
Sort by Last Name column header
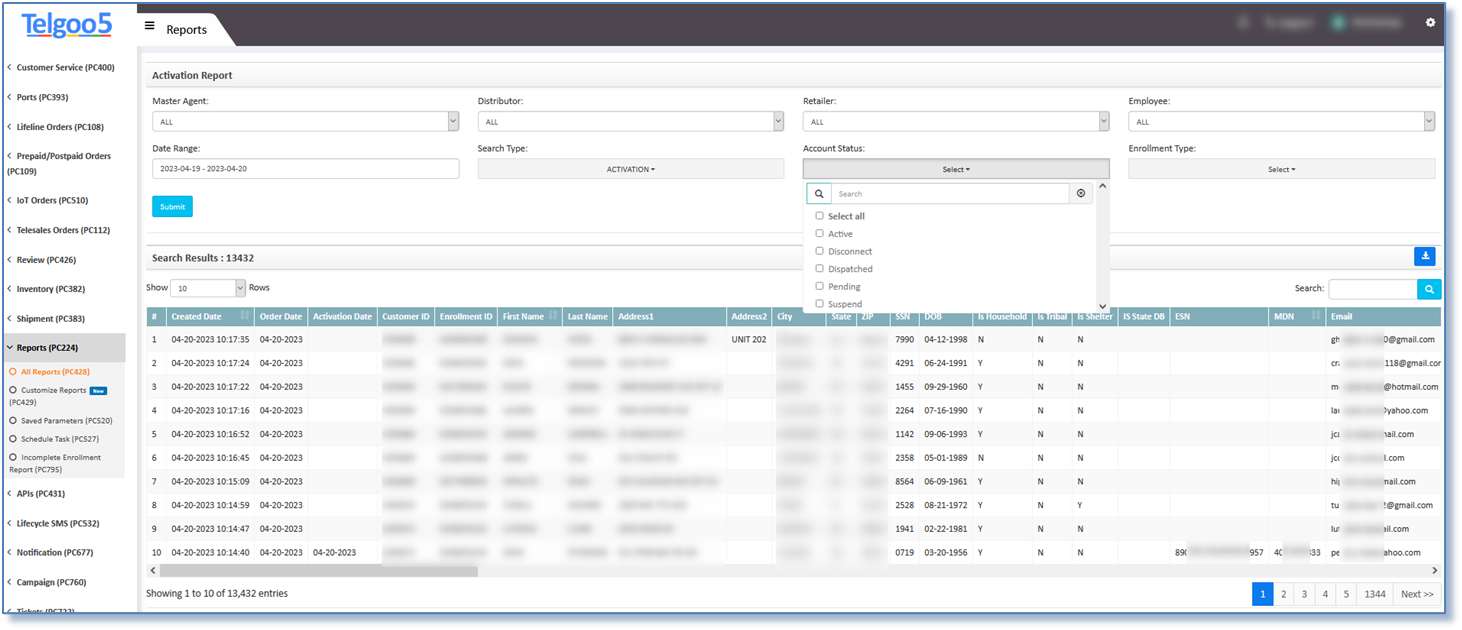[x=587, y=317]
